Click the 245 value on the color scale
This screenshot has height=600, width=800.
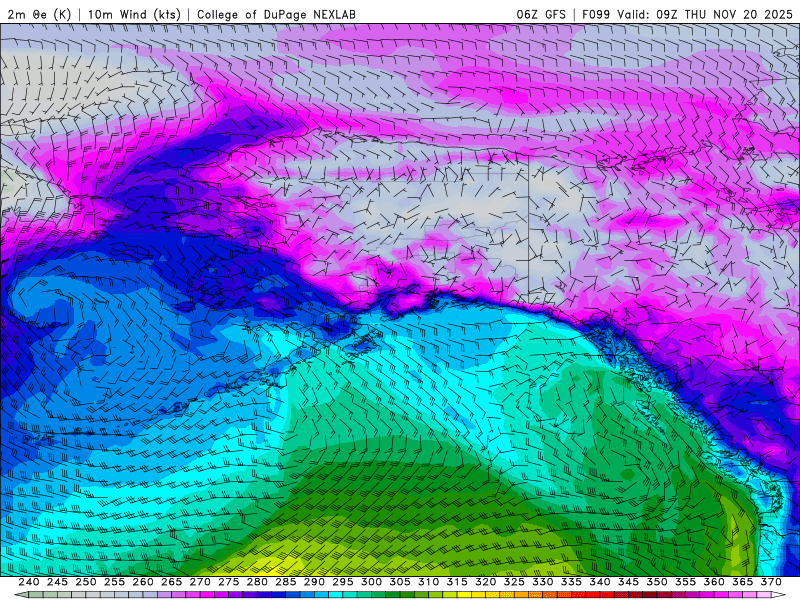57,582
